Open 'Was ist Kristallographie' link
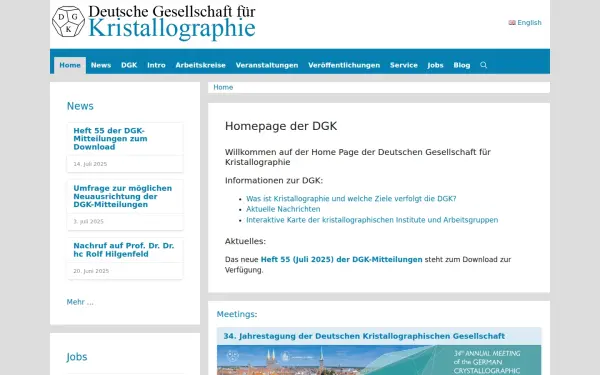Screen dimensions: 600x375 tap(351, 199)
